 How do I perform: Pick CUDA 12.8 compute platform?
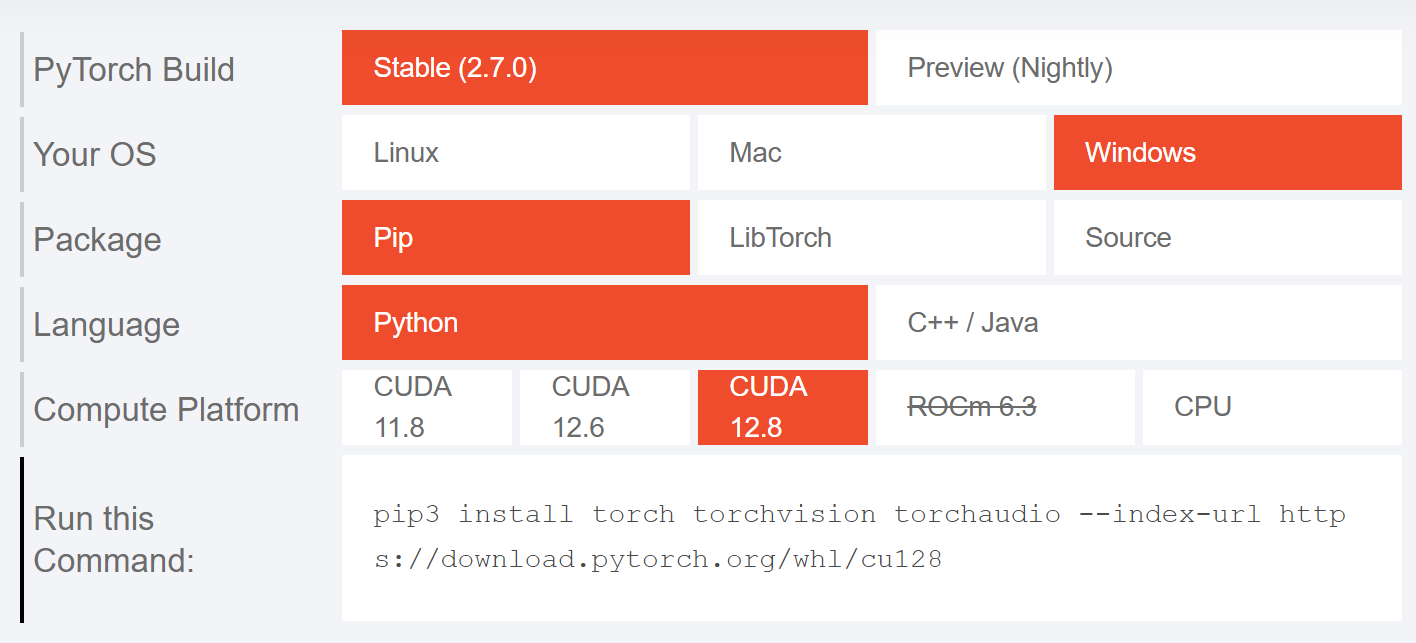[x=782, y=407]
